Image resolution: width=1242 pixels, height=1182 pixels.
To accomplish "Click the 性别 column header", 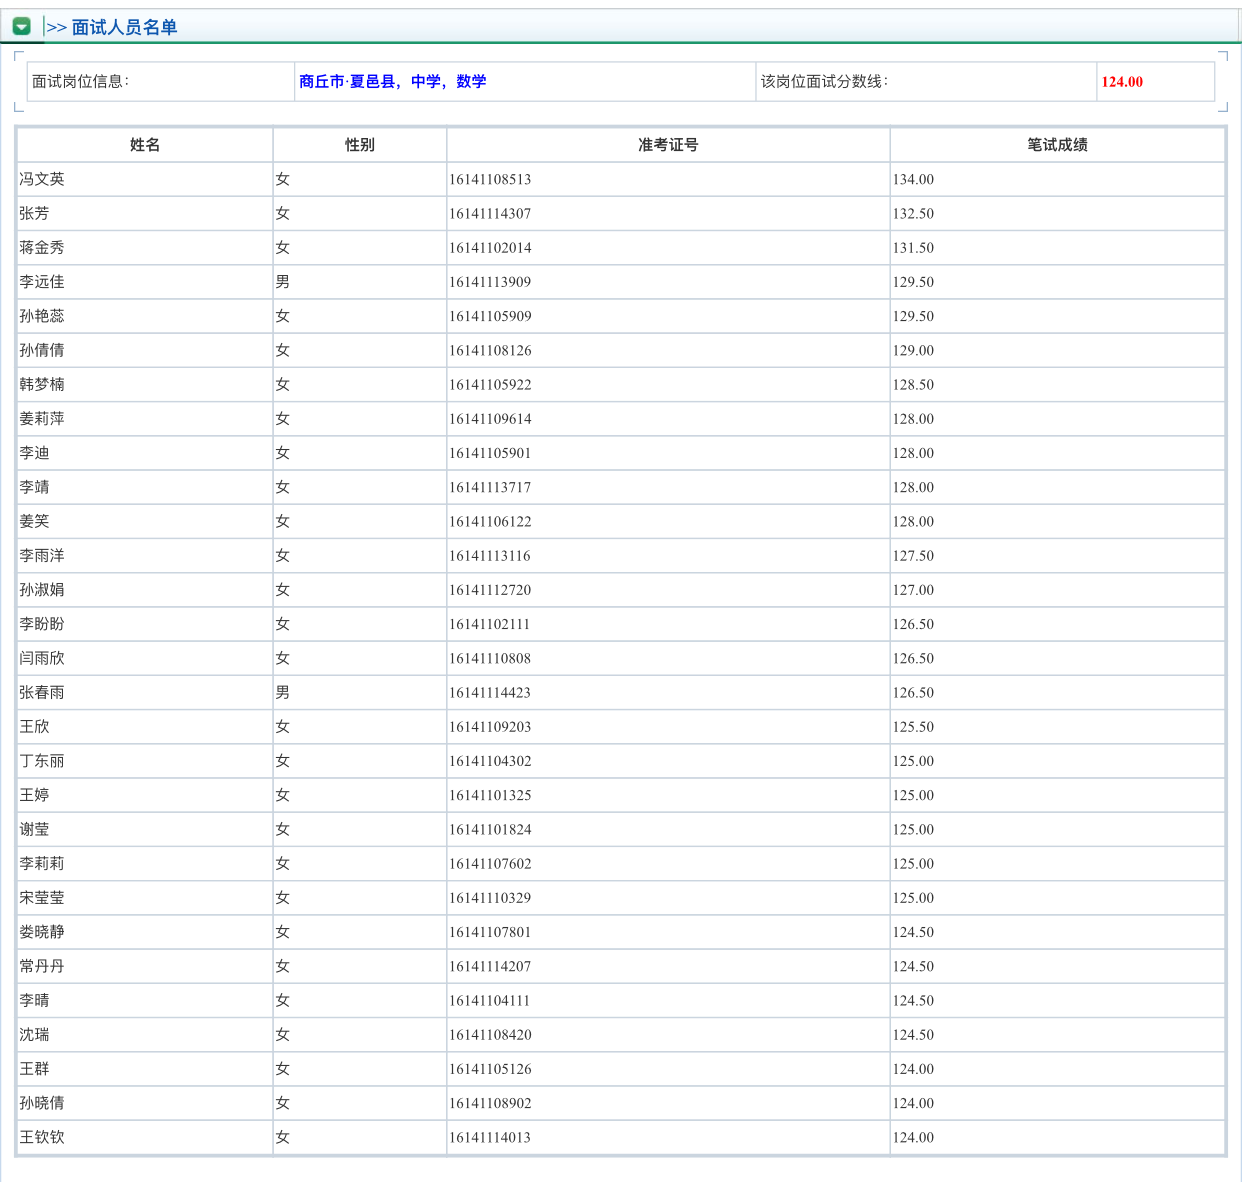I will pos(360,145).
